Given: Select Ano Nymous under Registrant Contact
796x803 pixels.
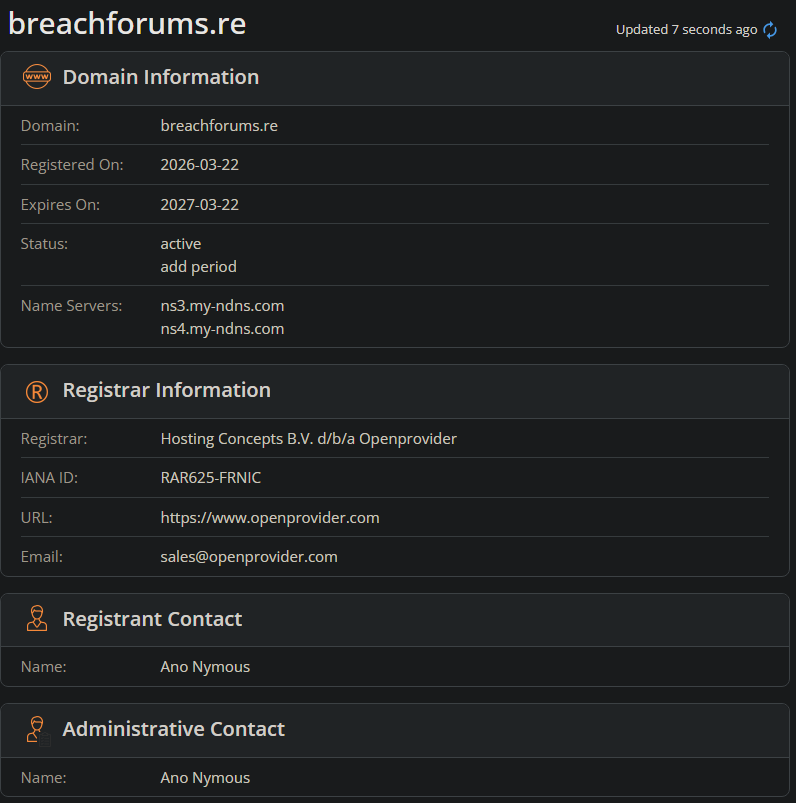Looking at the screenshot, I should point(205,667).
